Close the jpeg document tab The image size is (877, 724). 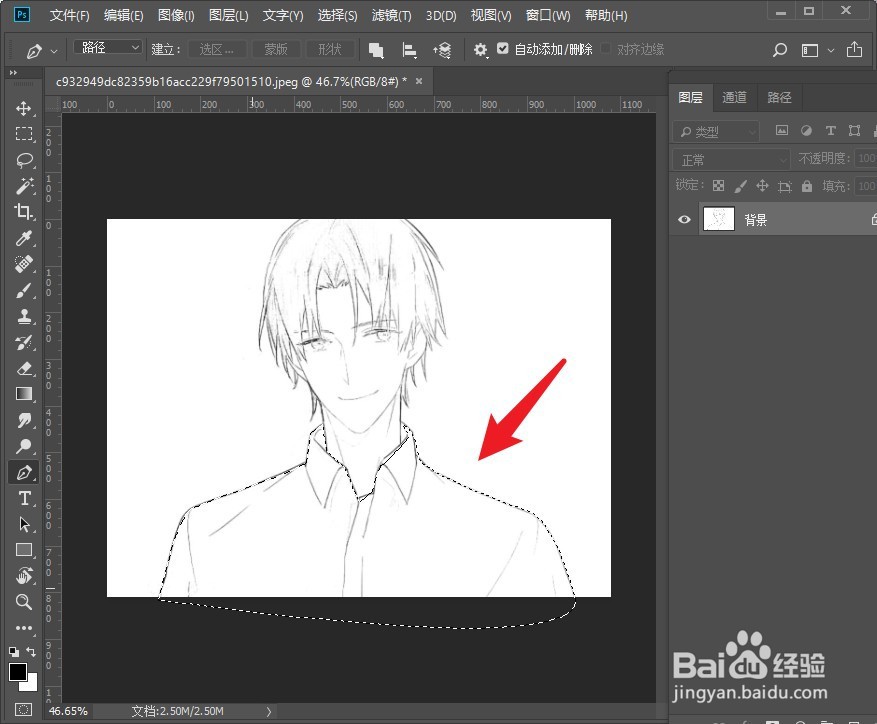pos(419,81)
